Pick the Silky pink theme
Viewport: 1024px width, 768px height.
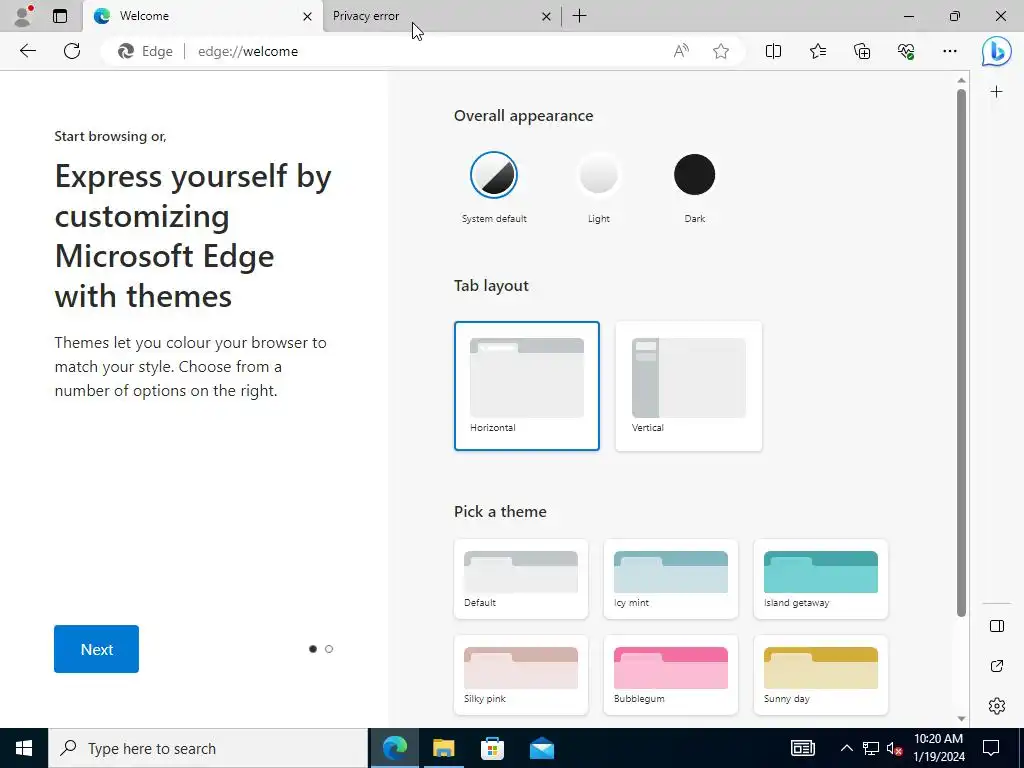tap(520, 675)
